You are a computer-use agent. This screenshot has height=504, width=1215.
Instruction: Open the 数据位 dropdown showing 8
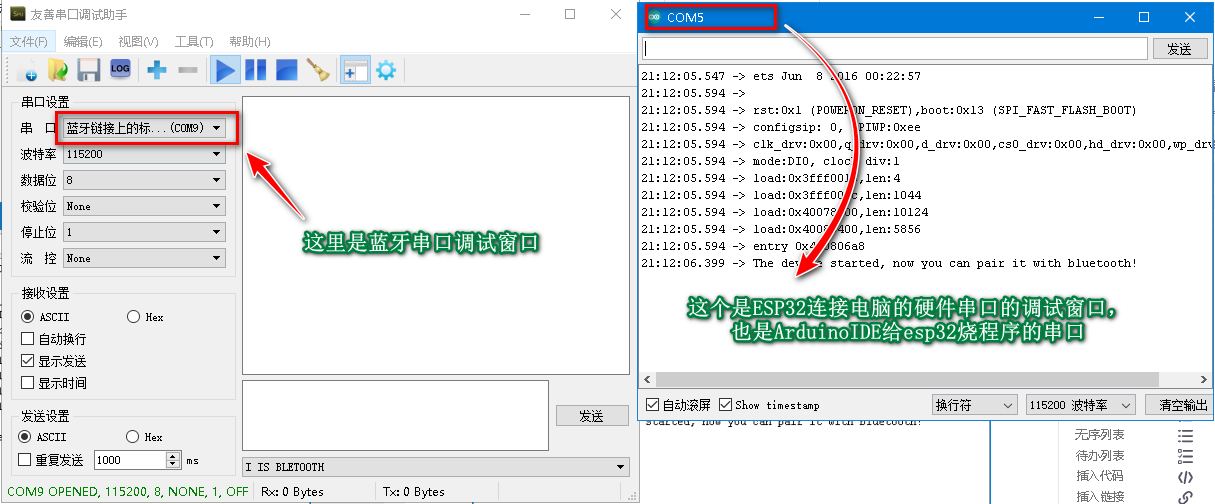(x=144, y=180)
